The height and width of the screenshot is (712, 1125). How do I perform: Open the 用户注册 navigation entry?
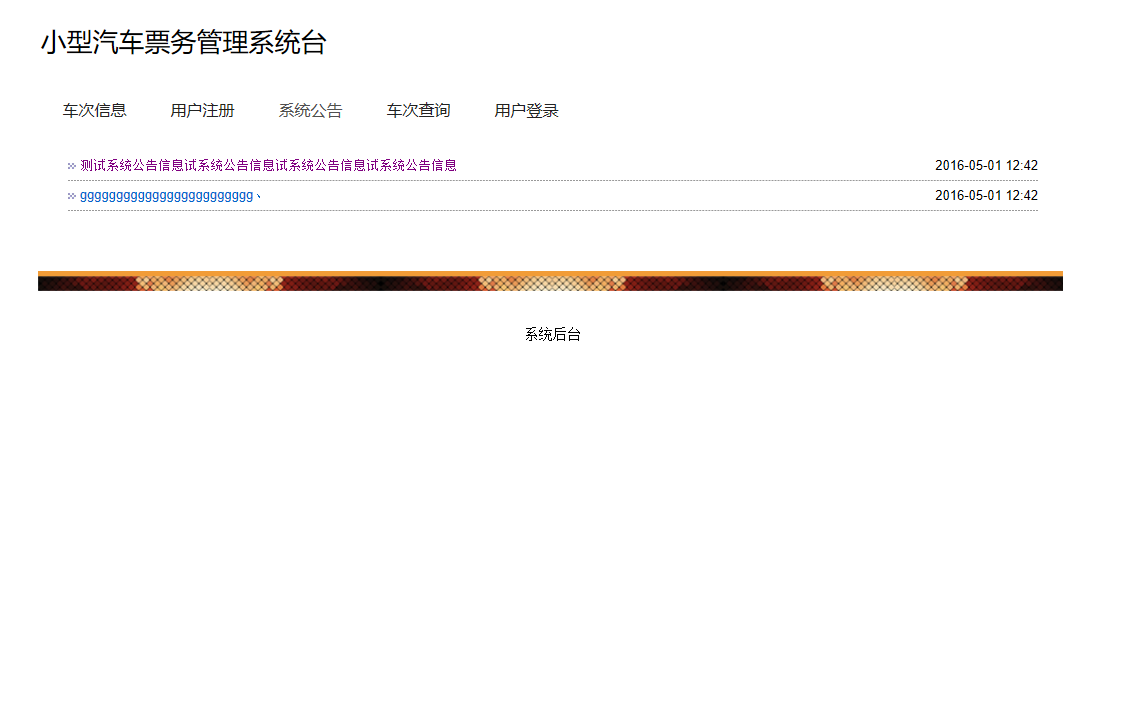[x=202, y=111]
